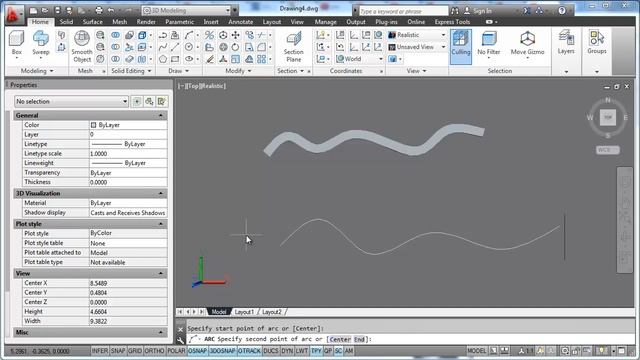Screen dimensions: 640x360
Task: Click the search binoculars icon
Action: (455, 11)
